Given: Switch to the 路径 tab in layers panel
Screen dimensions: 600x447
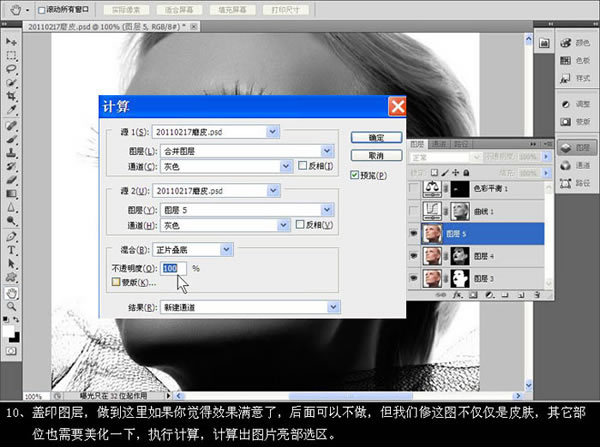Looking at the screenshot, I should pyautogui.click(x=461, y=144).
